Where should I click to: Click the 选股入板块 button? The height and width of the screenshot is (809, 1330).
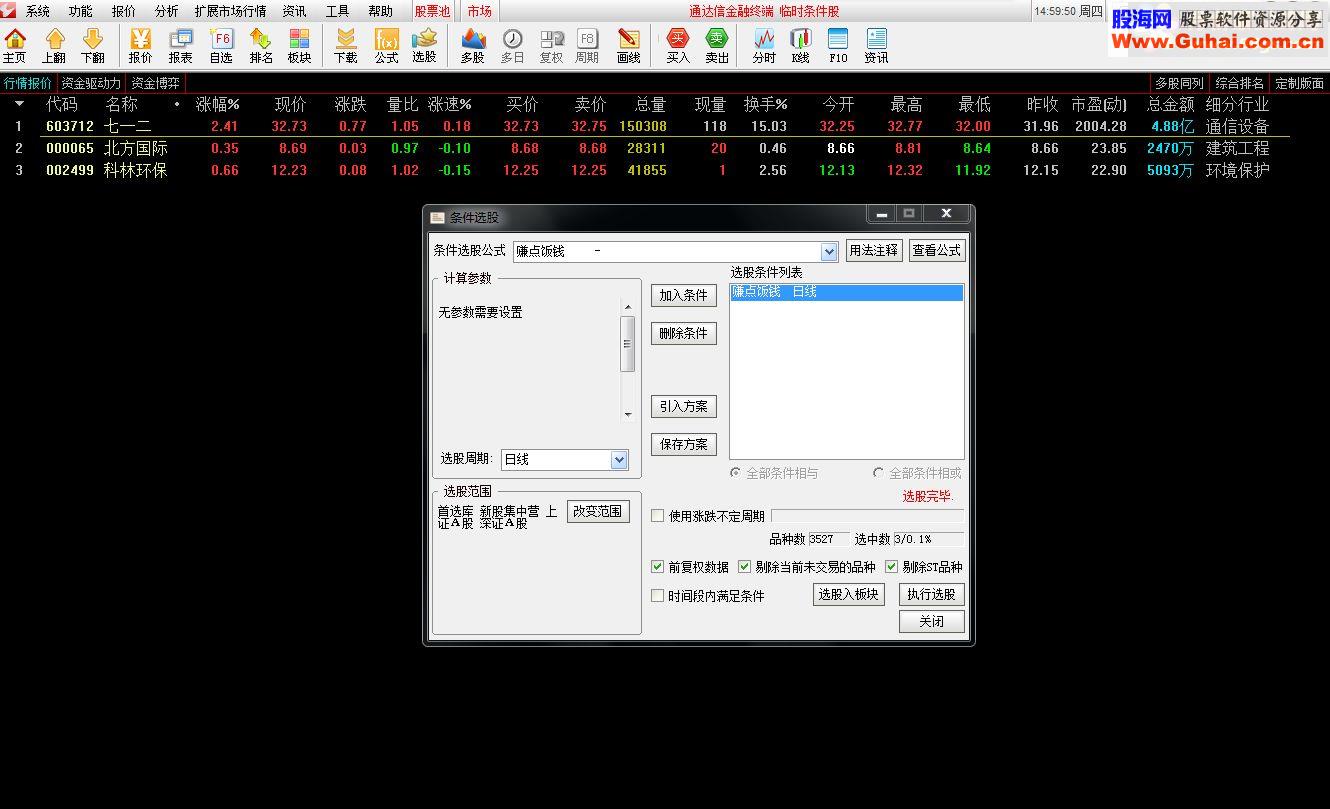(848, 595)
